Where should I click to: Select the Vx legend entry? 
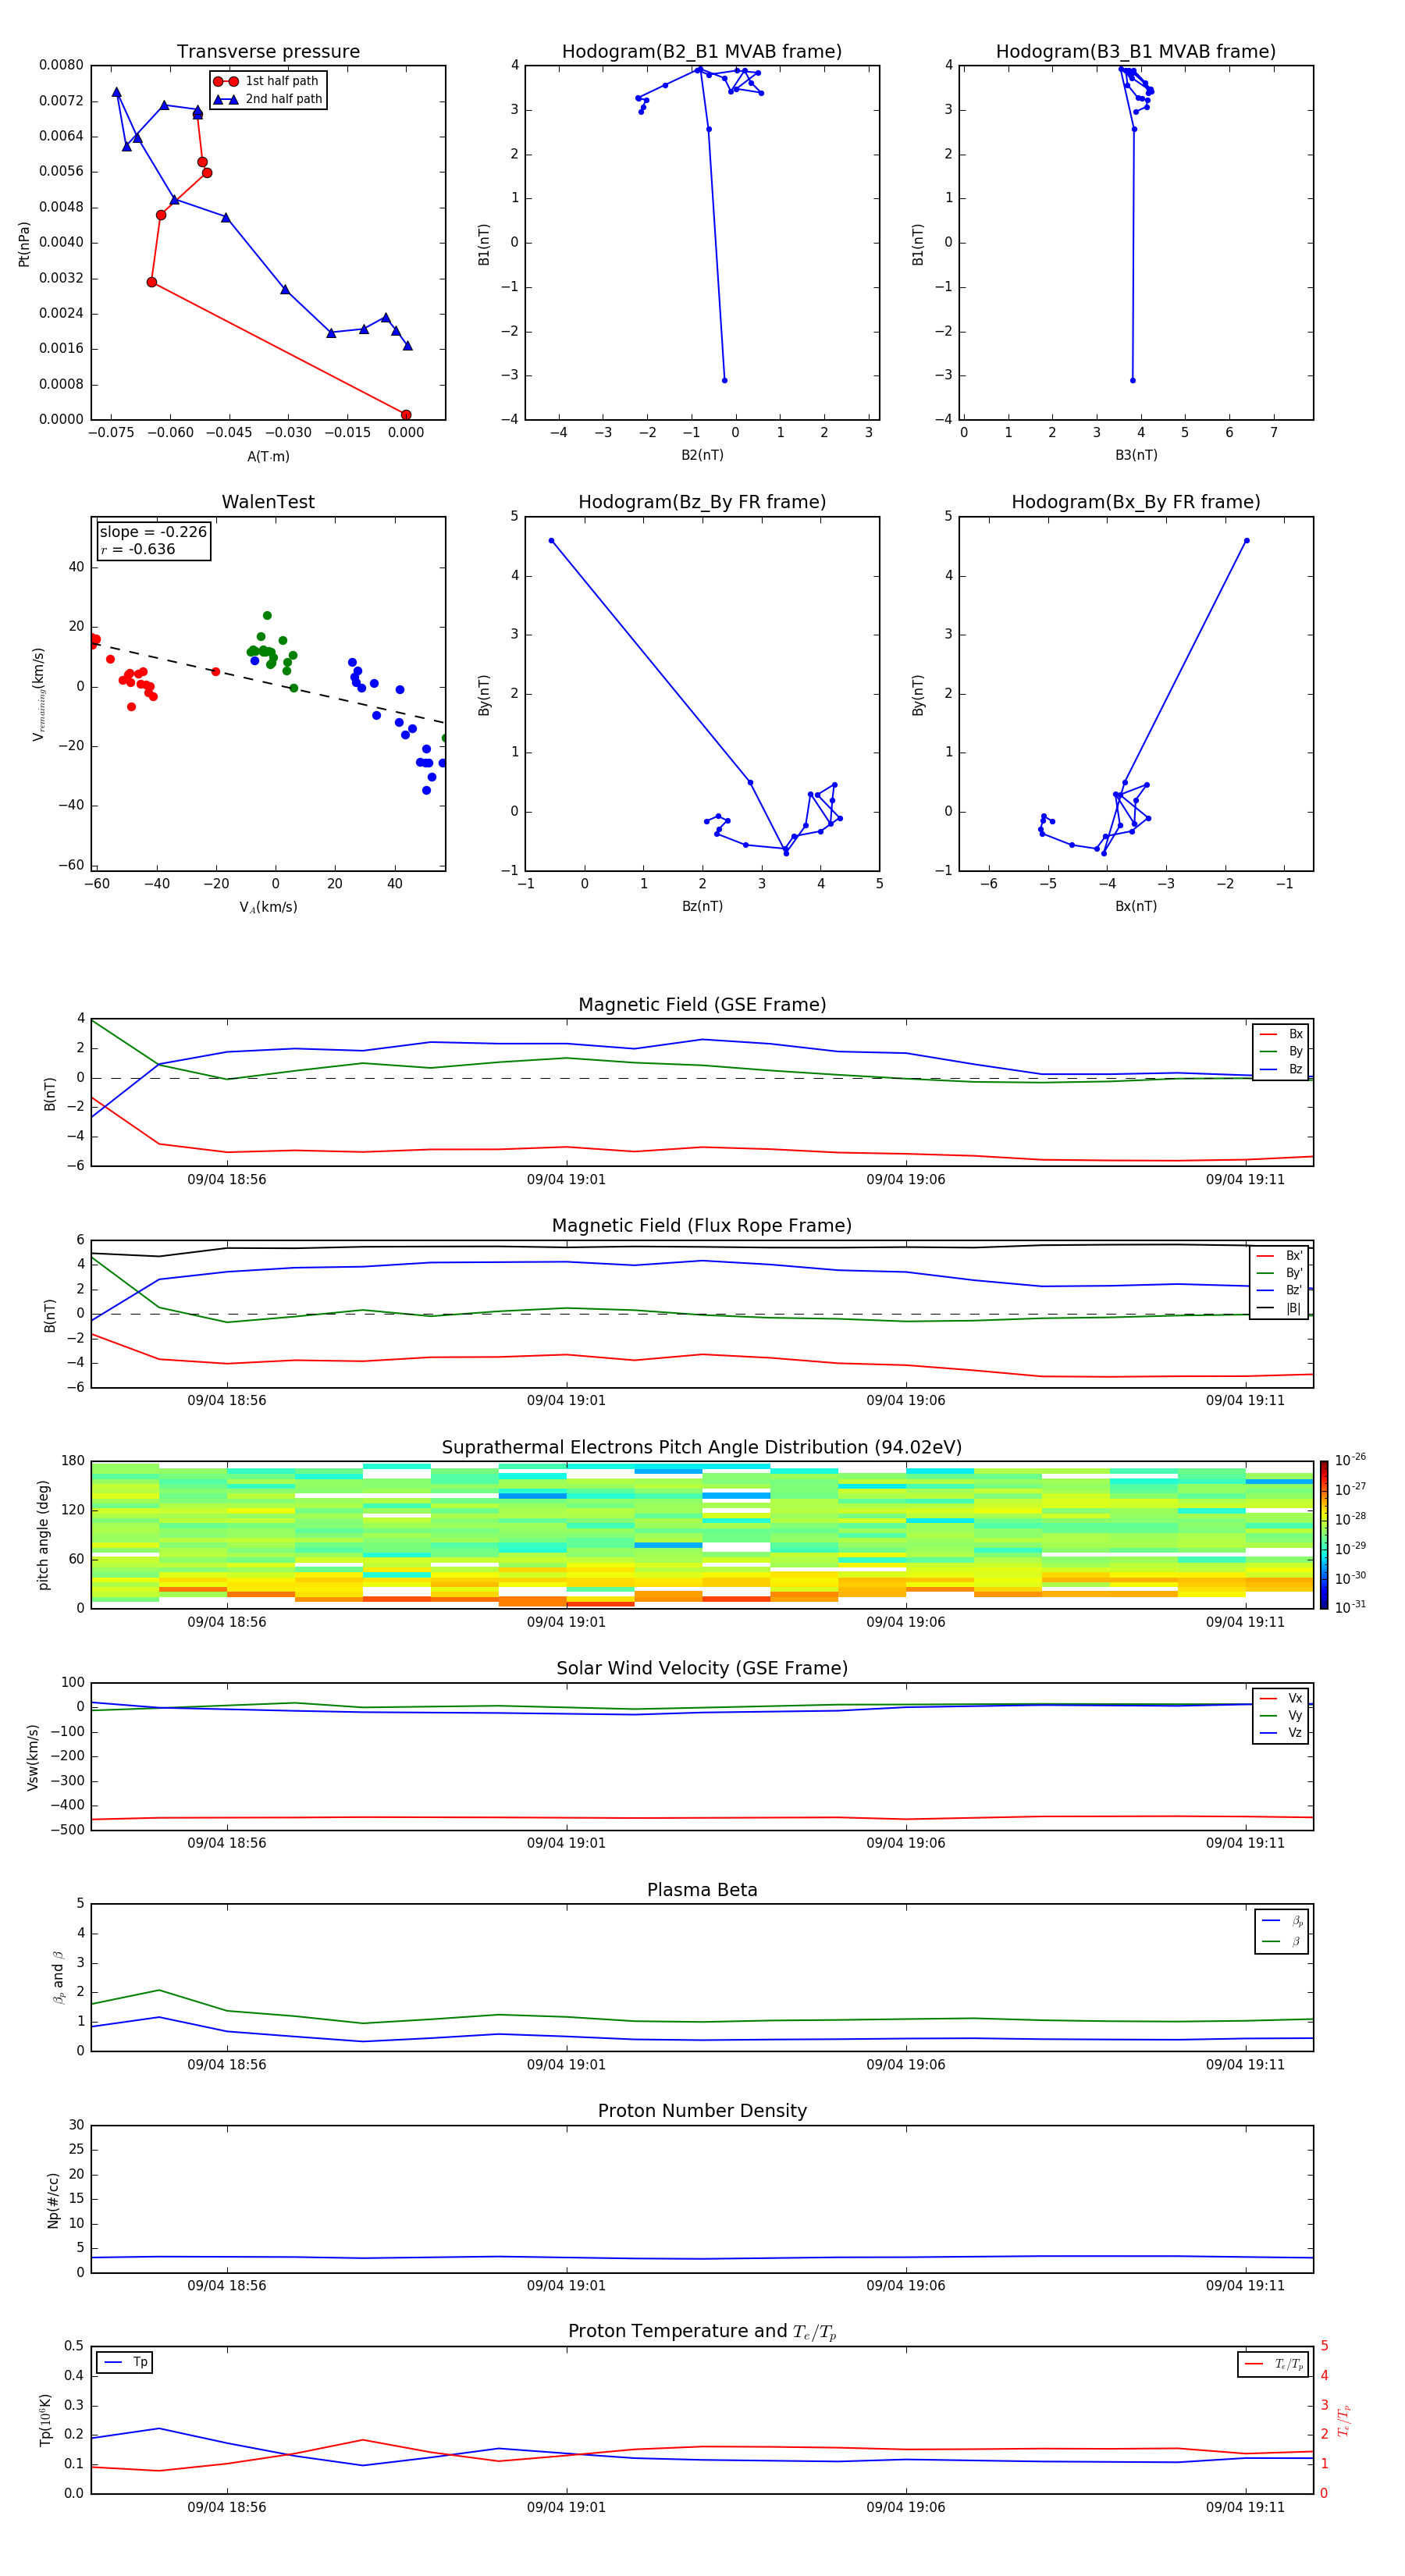(x=1281, y=1698)
